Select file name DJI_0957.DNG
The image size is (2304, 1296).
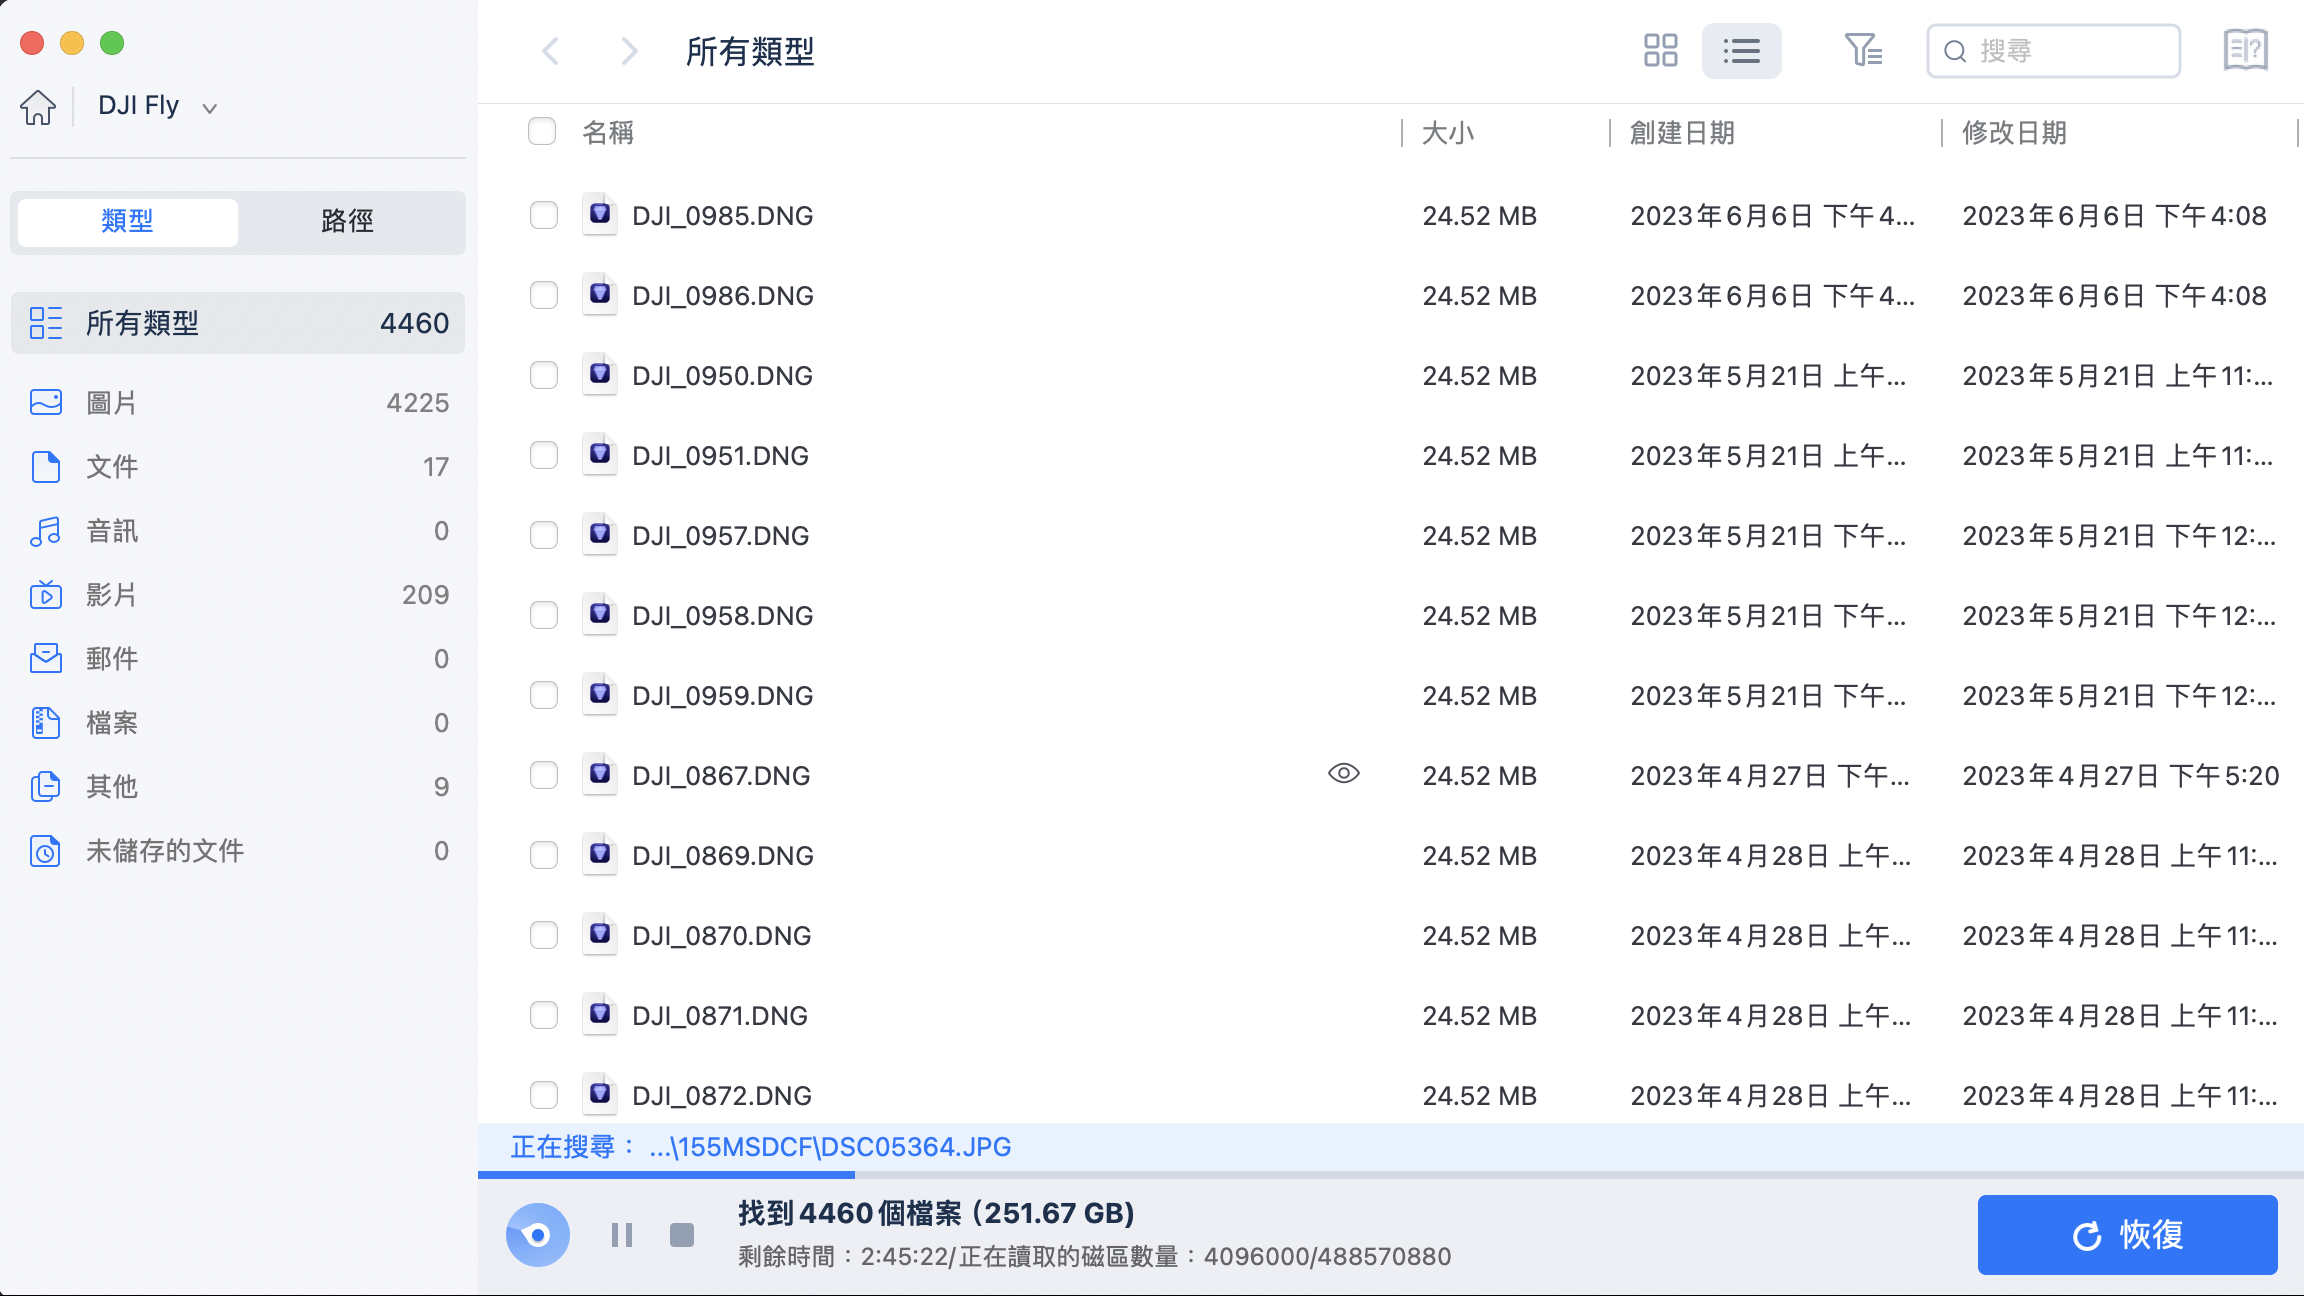pos(721,536)
